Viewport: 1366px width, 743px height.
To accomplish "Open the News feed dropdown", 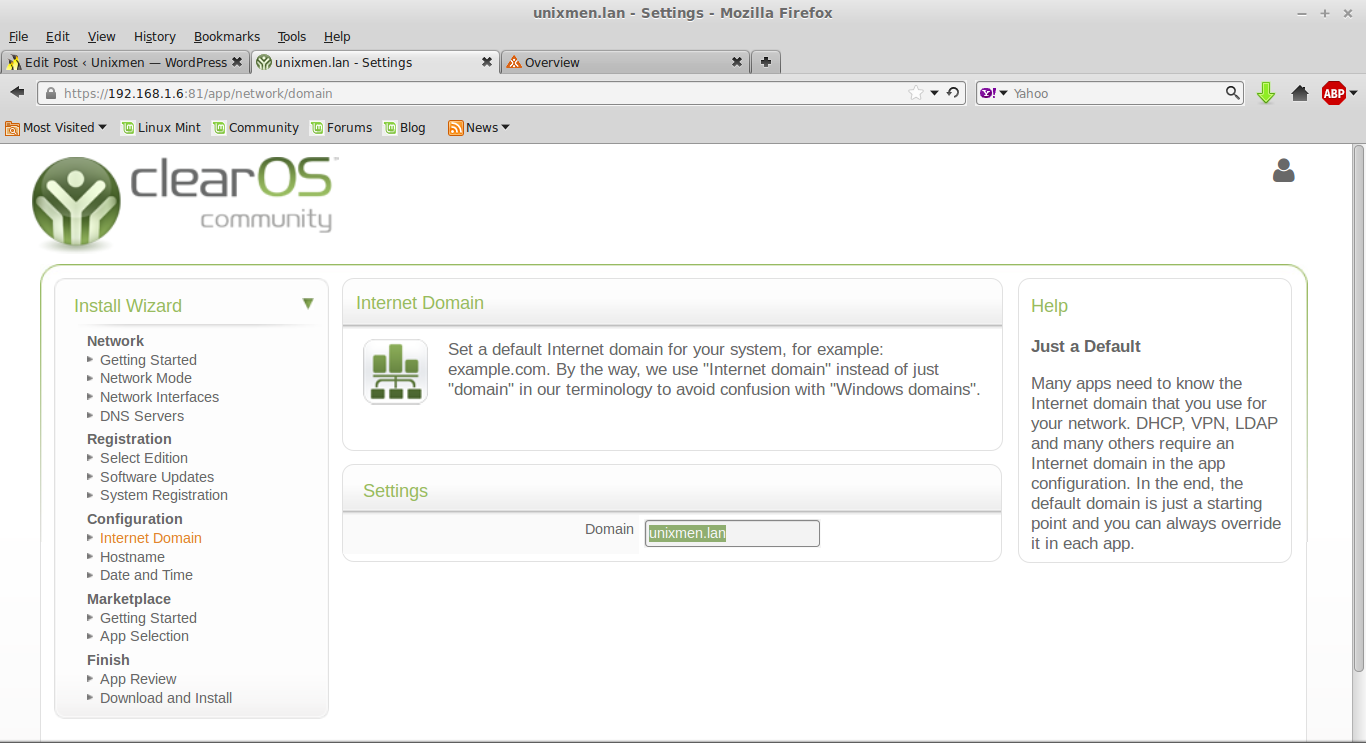I will pyautogui.click(x=479, y=127).
